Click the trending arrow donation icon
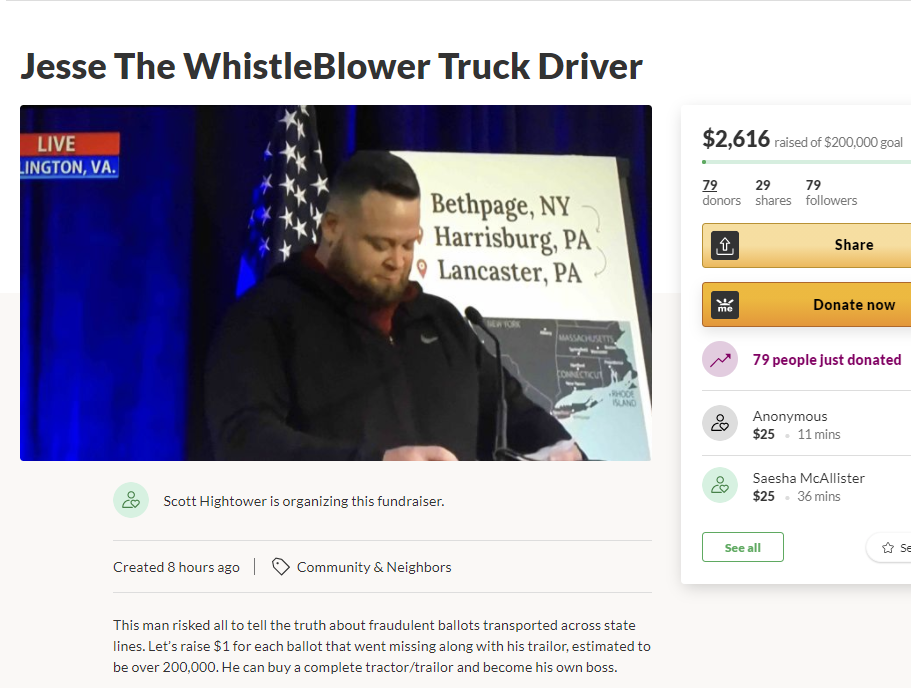The image size is (911, 688). pos(720,359)
